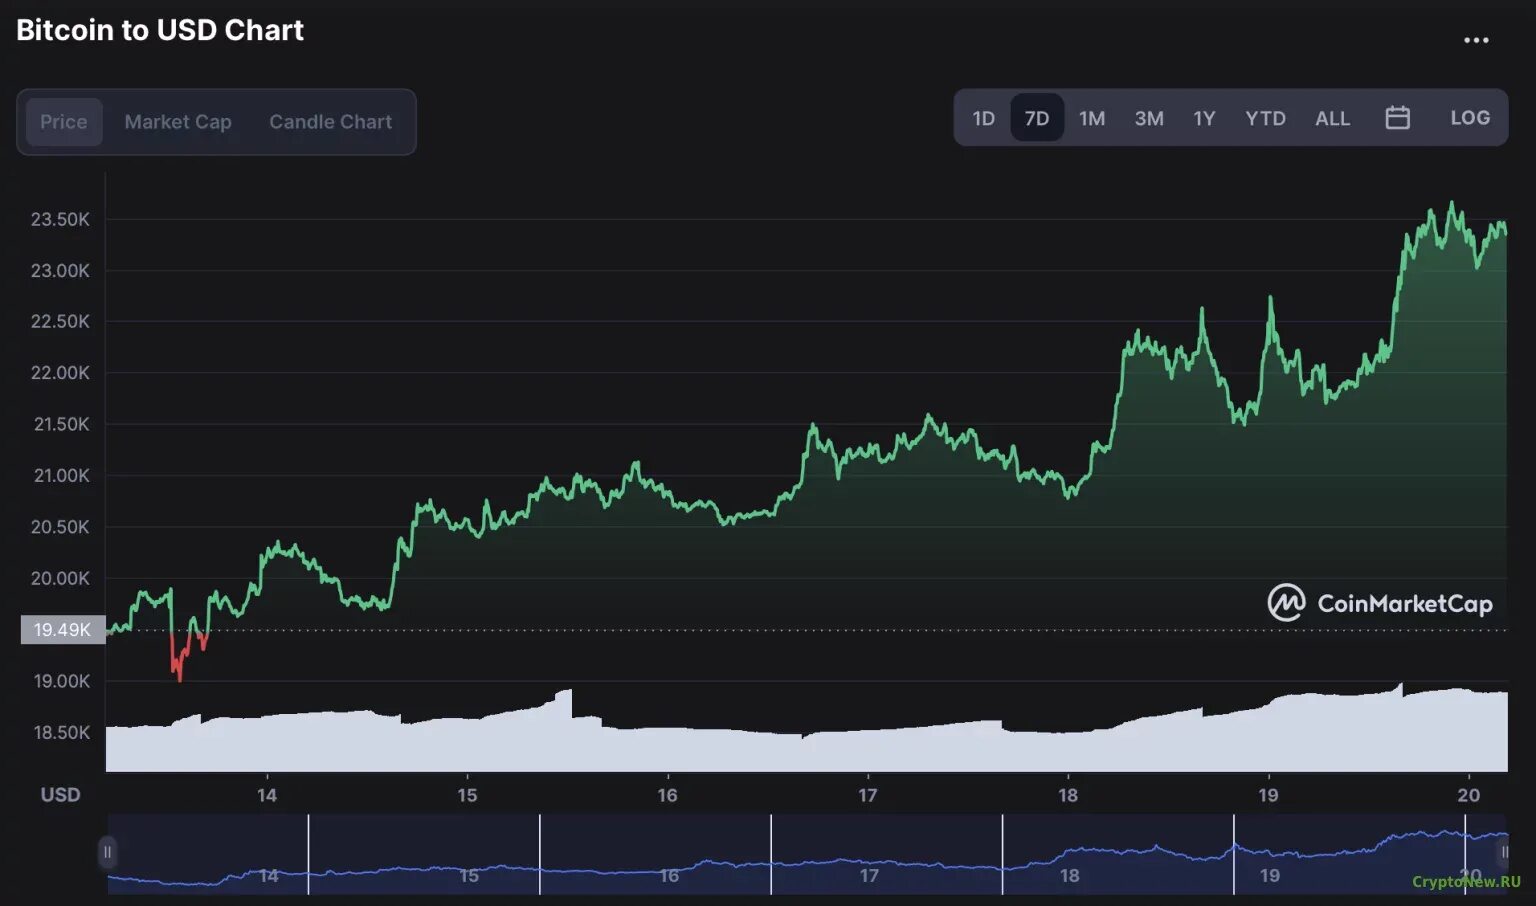Select the 7D timeframe
Image resolution: width=1536 pixels, height=906 pixels.
pos(1037,118)
